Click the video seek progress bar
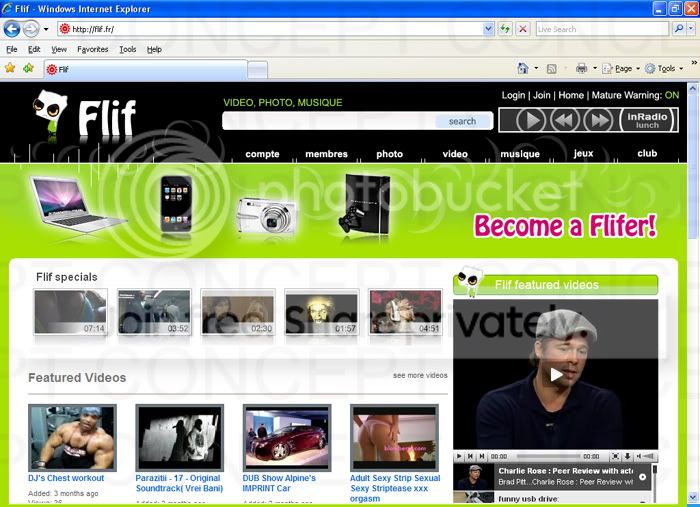 click(x=549, y=456)
